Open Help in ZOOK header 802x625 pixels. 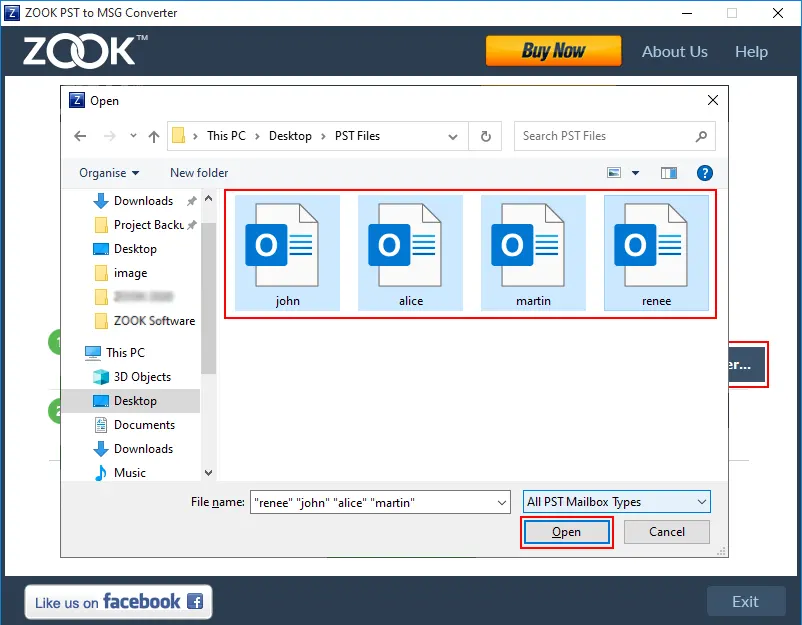[x=751, y=52]
